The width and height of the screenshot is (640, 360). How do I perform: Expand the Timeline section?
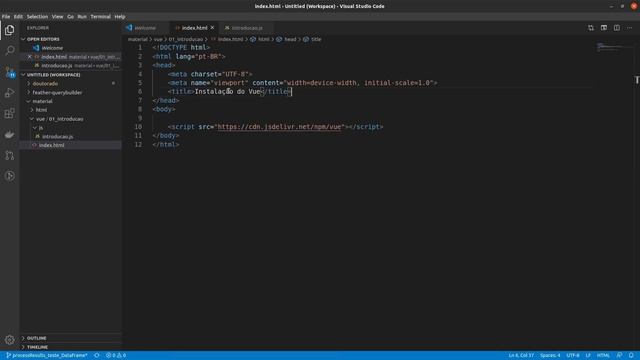(37, 347)
